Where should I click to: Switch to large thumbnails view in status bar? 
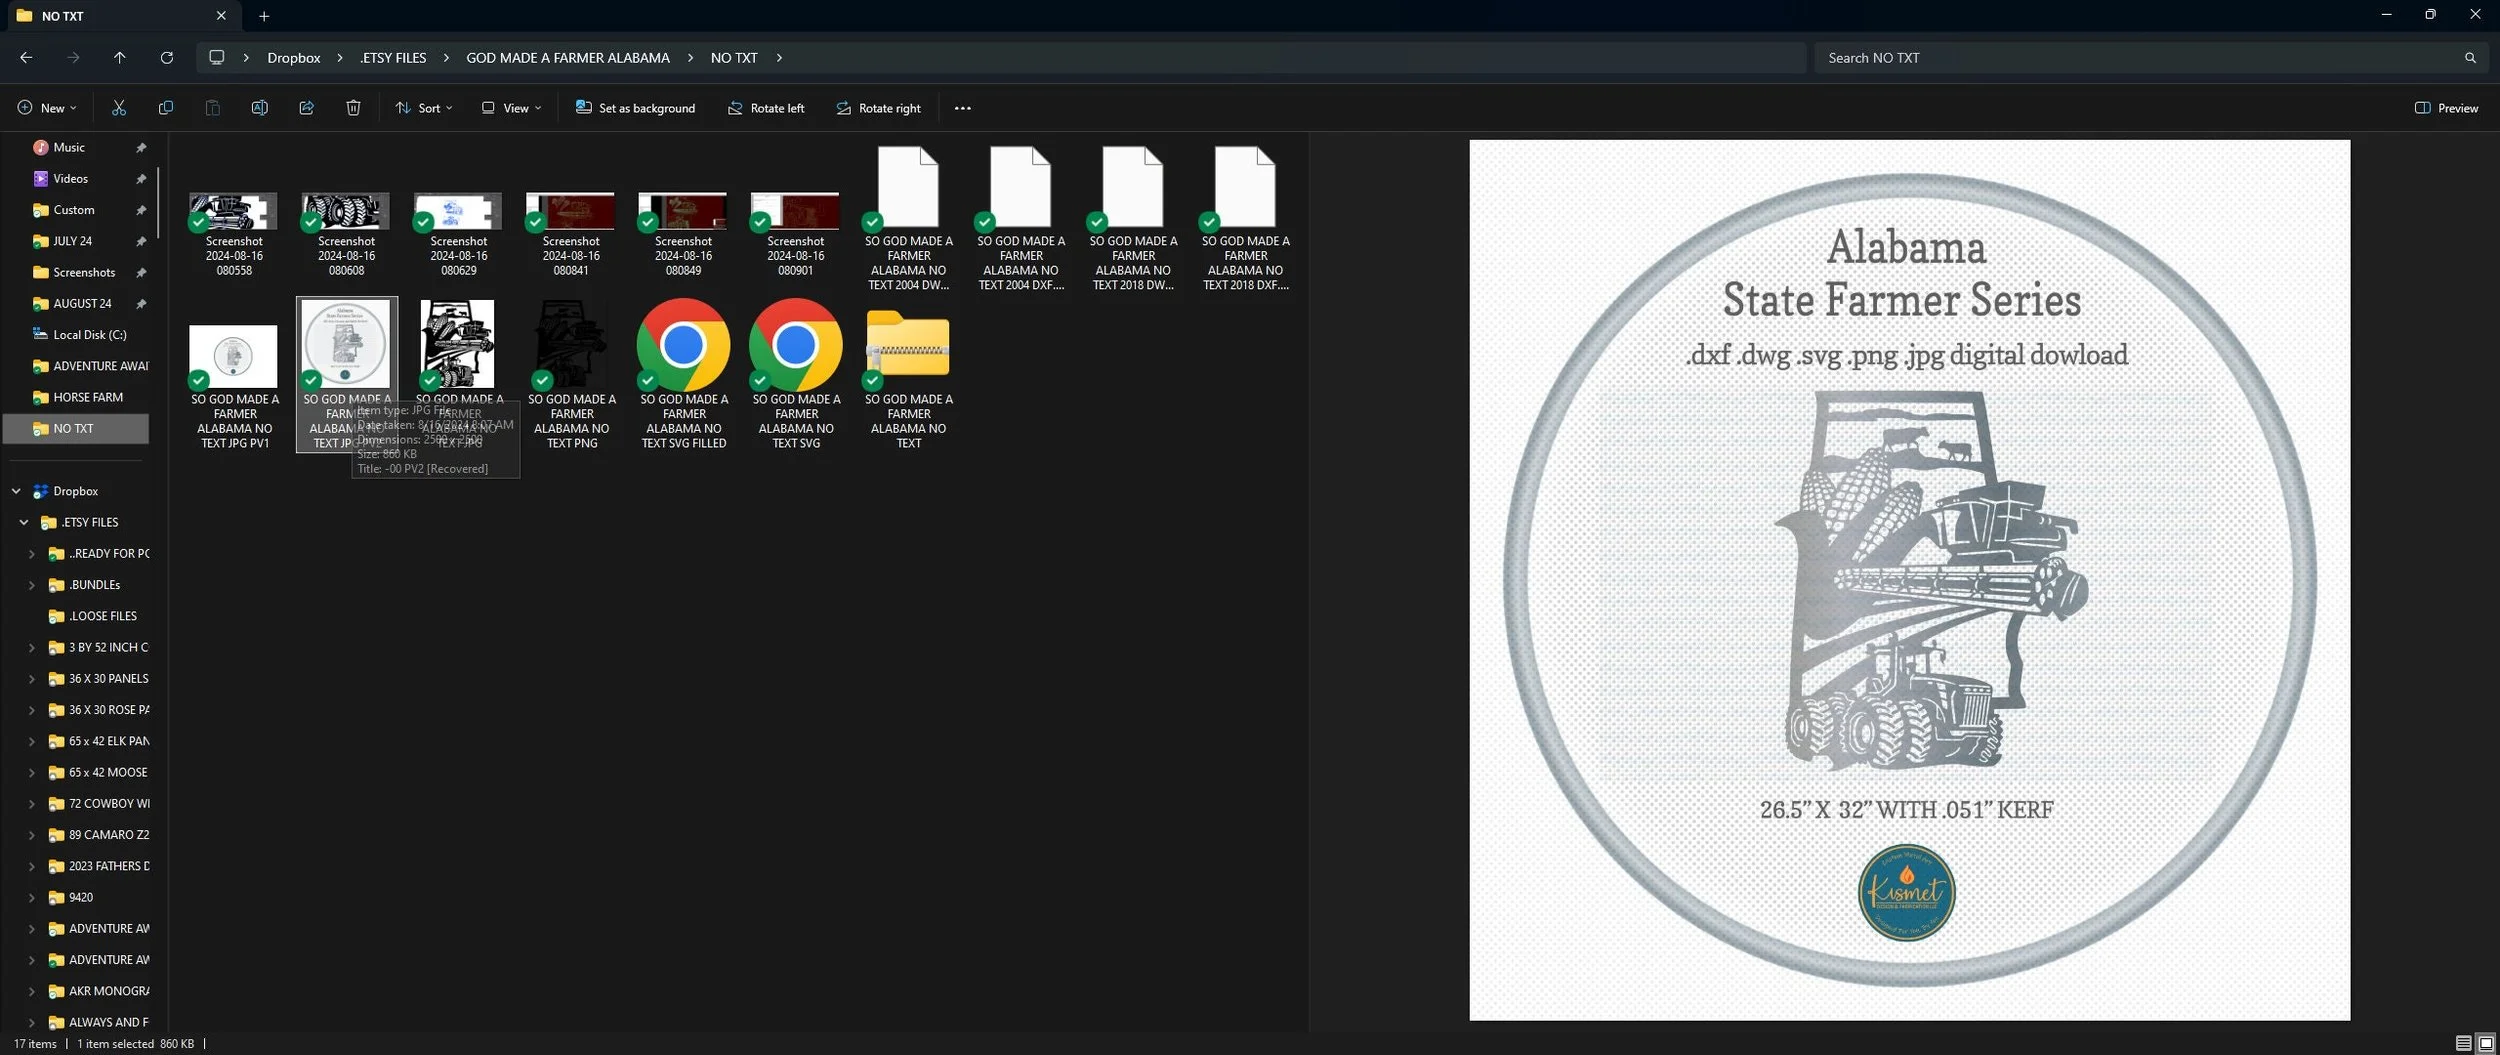coord(2485,1043)
